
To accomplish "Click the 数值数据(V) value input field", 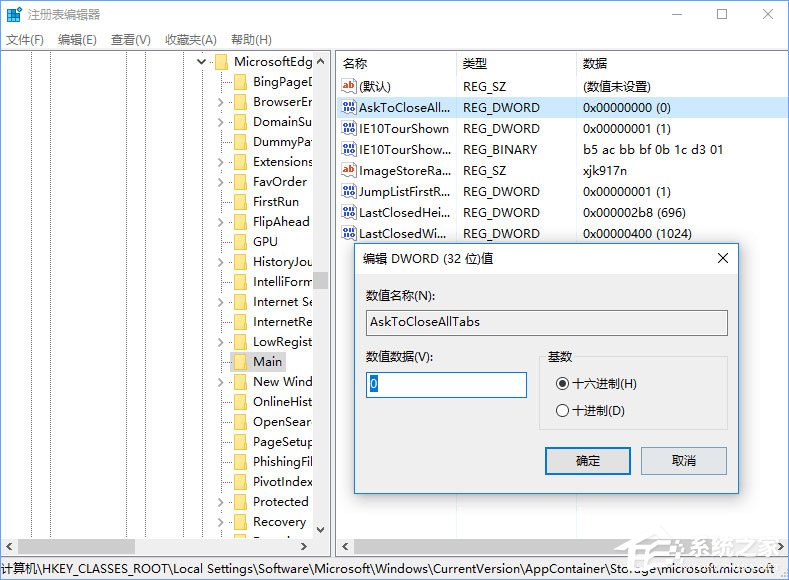I will [x=446, y=385].
